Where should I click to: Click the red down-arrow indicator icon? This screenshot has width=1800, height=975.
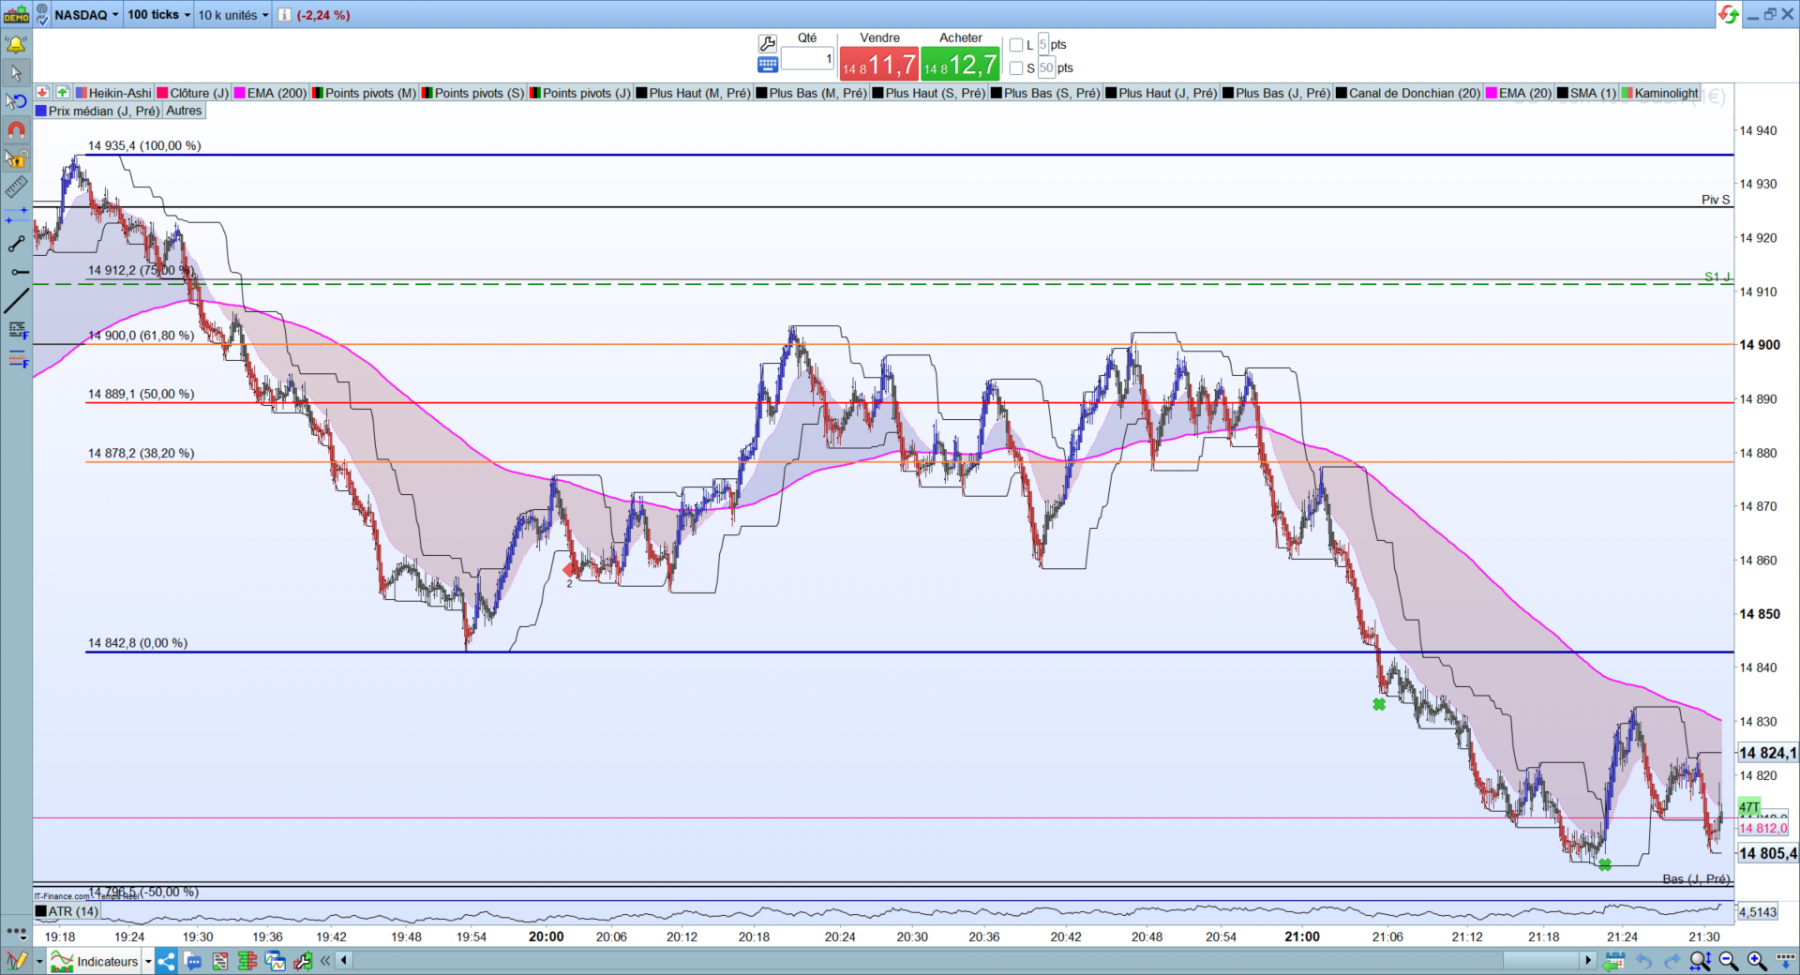(x=43, y=92)
